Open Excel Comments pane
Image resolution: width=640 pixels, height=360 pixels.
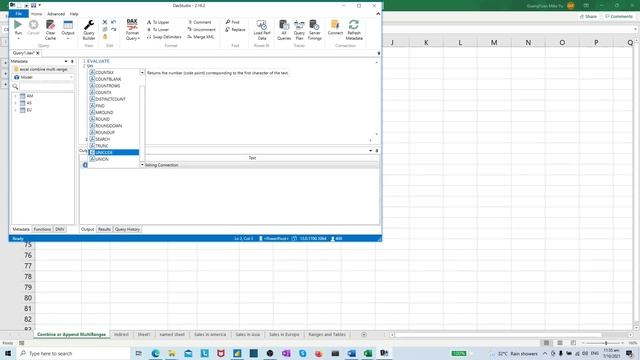point(619,17)
